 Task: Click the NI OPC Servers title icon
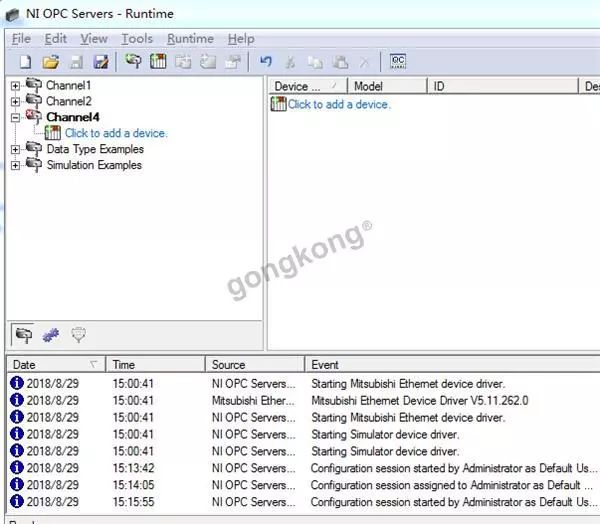[12, 15]
